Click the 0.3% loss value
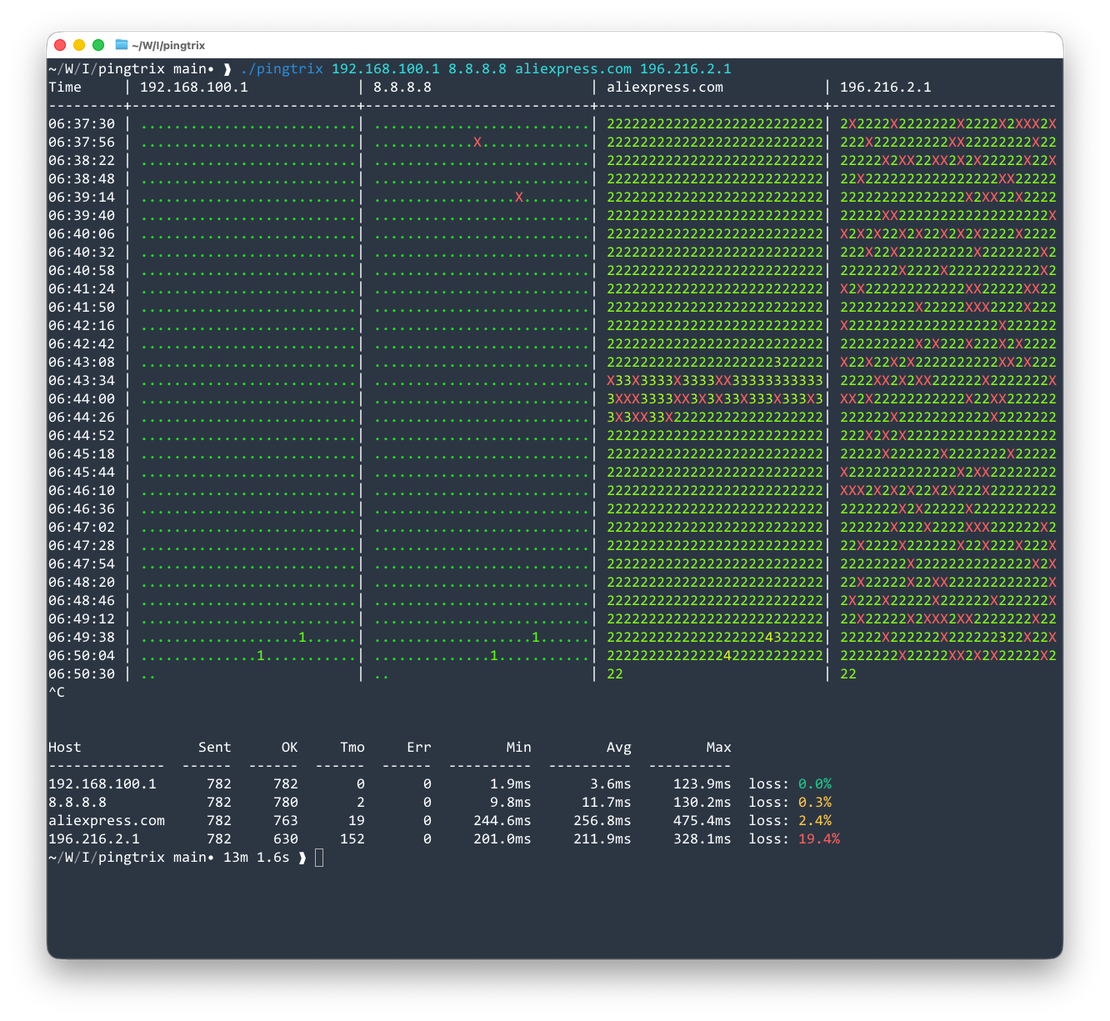1110x1021 pixels. [815, 802]
